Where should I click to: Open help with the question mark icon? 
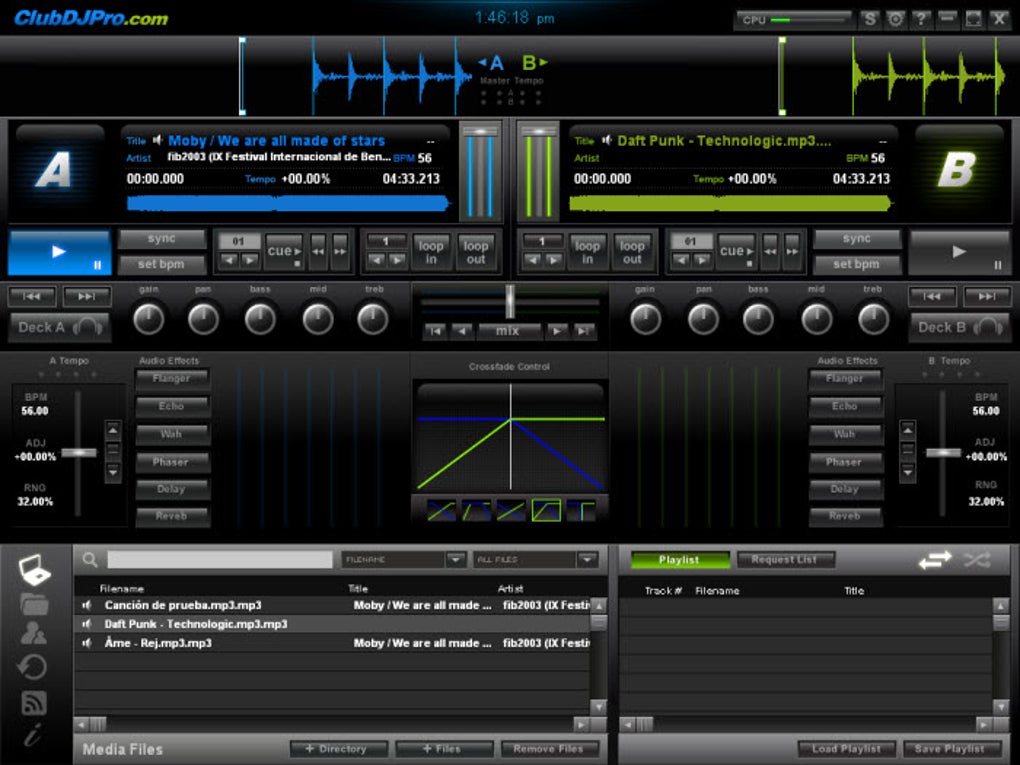pyautogui.click(x=921, y=20)
